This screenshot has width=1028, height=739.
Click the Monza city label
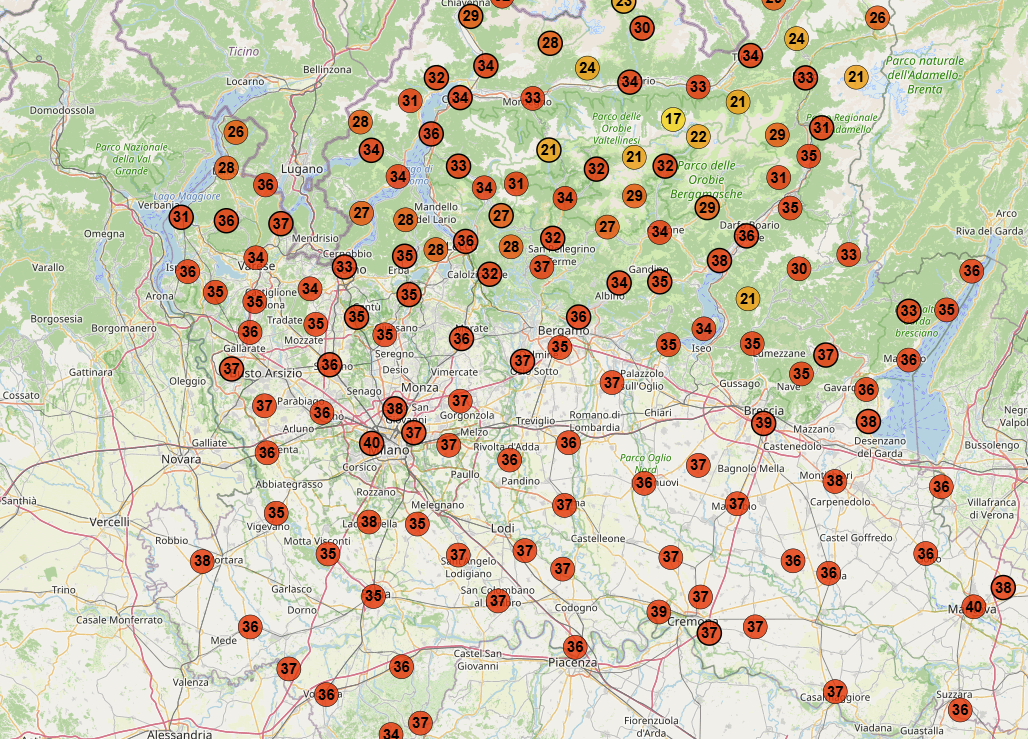click(420, 388)
